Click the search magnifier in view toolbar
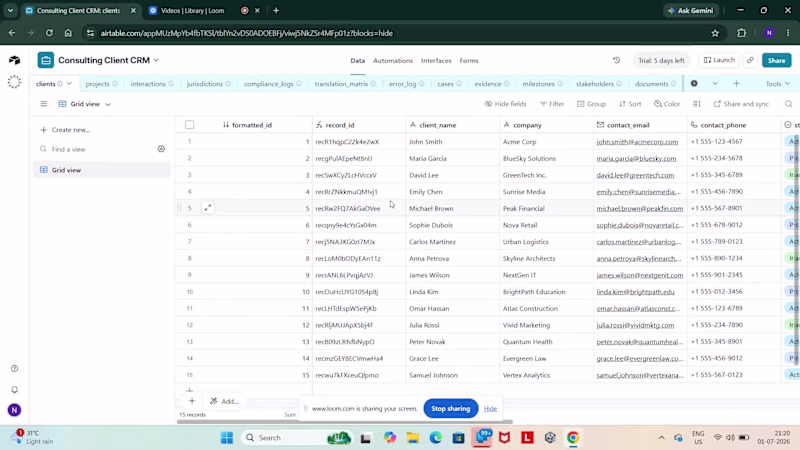 click(788, 104)
